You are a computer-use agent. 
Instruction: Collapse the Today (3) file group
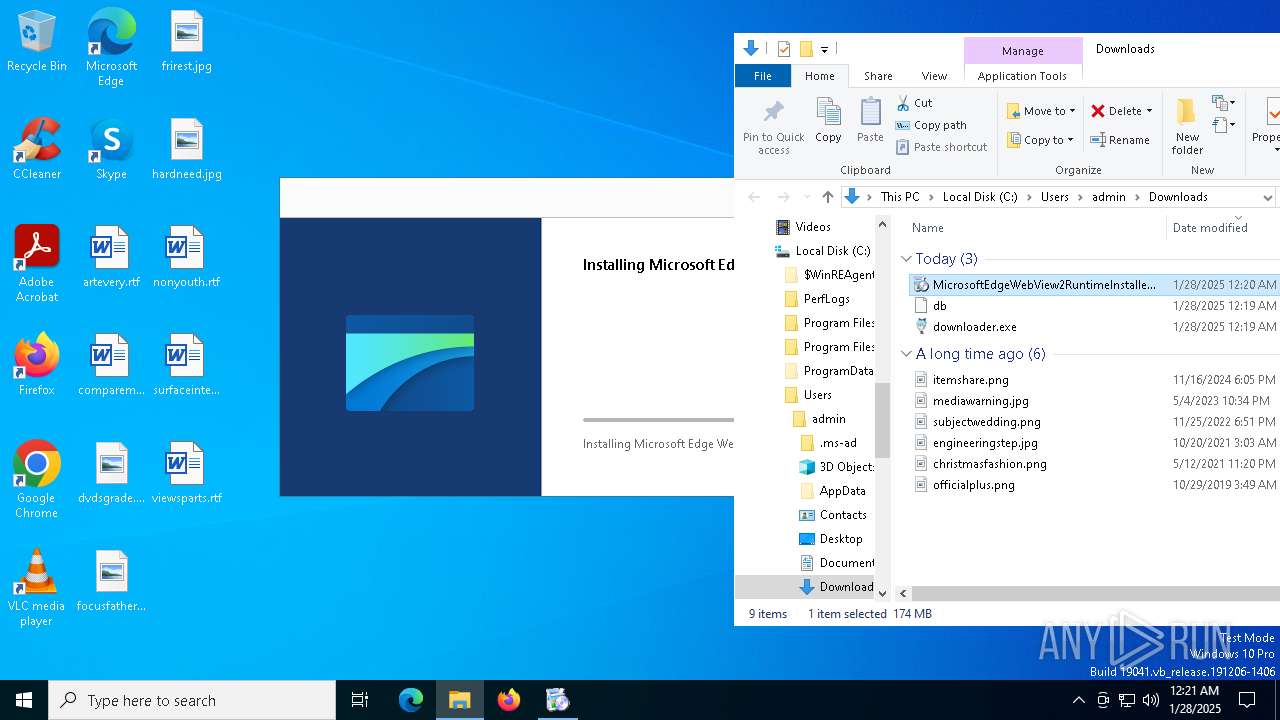(x=906, y=259)
